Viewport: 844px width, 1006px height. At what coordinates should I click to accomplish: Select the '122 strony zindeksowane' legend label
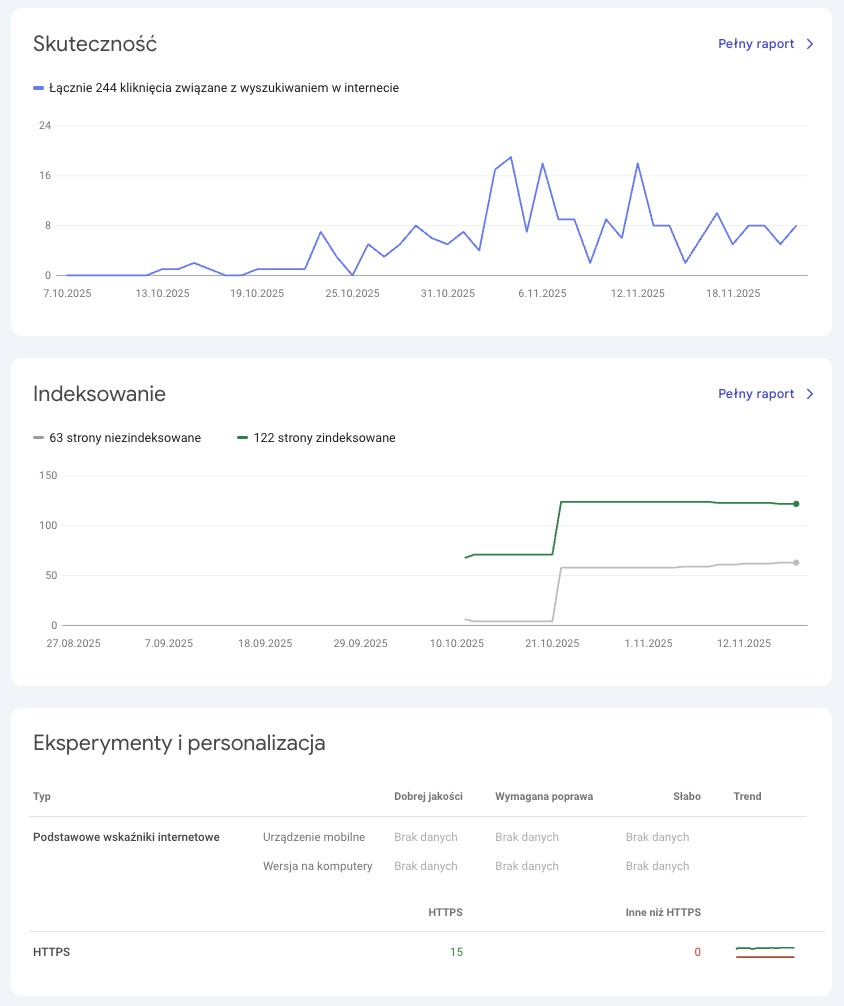point(324,438)
